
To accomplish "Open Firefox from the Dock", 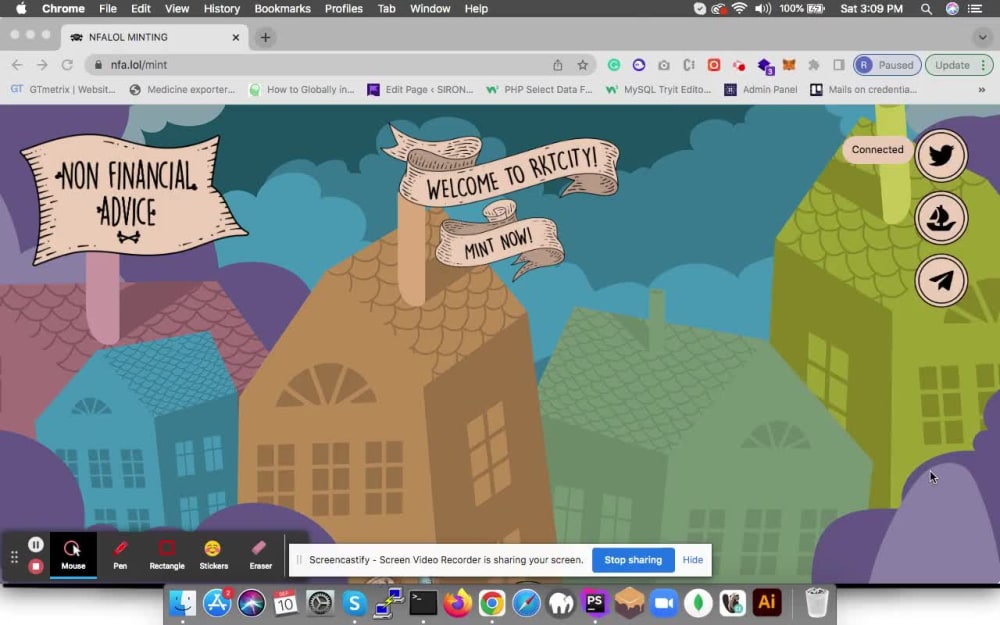I will (x=457, y=602).
